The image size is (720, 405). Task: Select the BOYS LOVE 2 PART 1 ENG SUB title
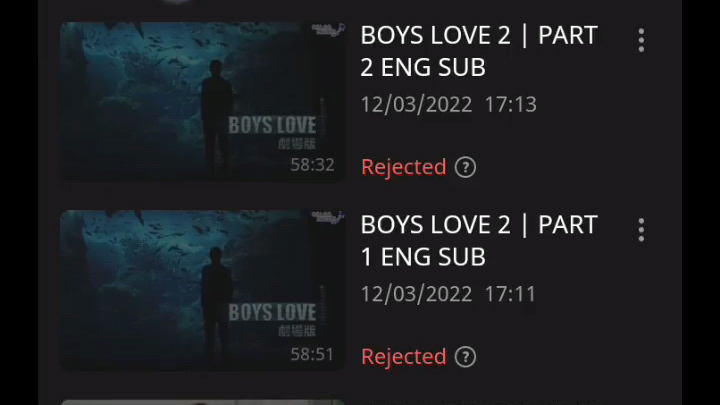click(x=479, y=241)
